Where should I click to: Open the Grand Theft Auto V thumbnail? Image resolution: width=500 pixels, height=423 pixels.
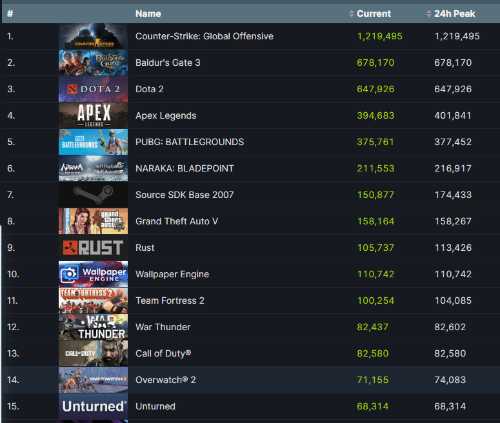coord(93,221)
